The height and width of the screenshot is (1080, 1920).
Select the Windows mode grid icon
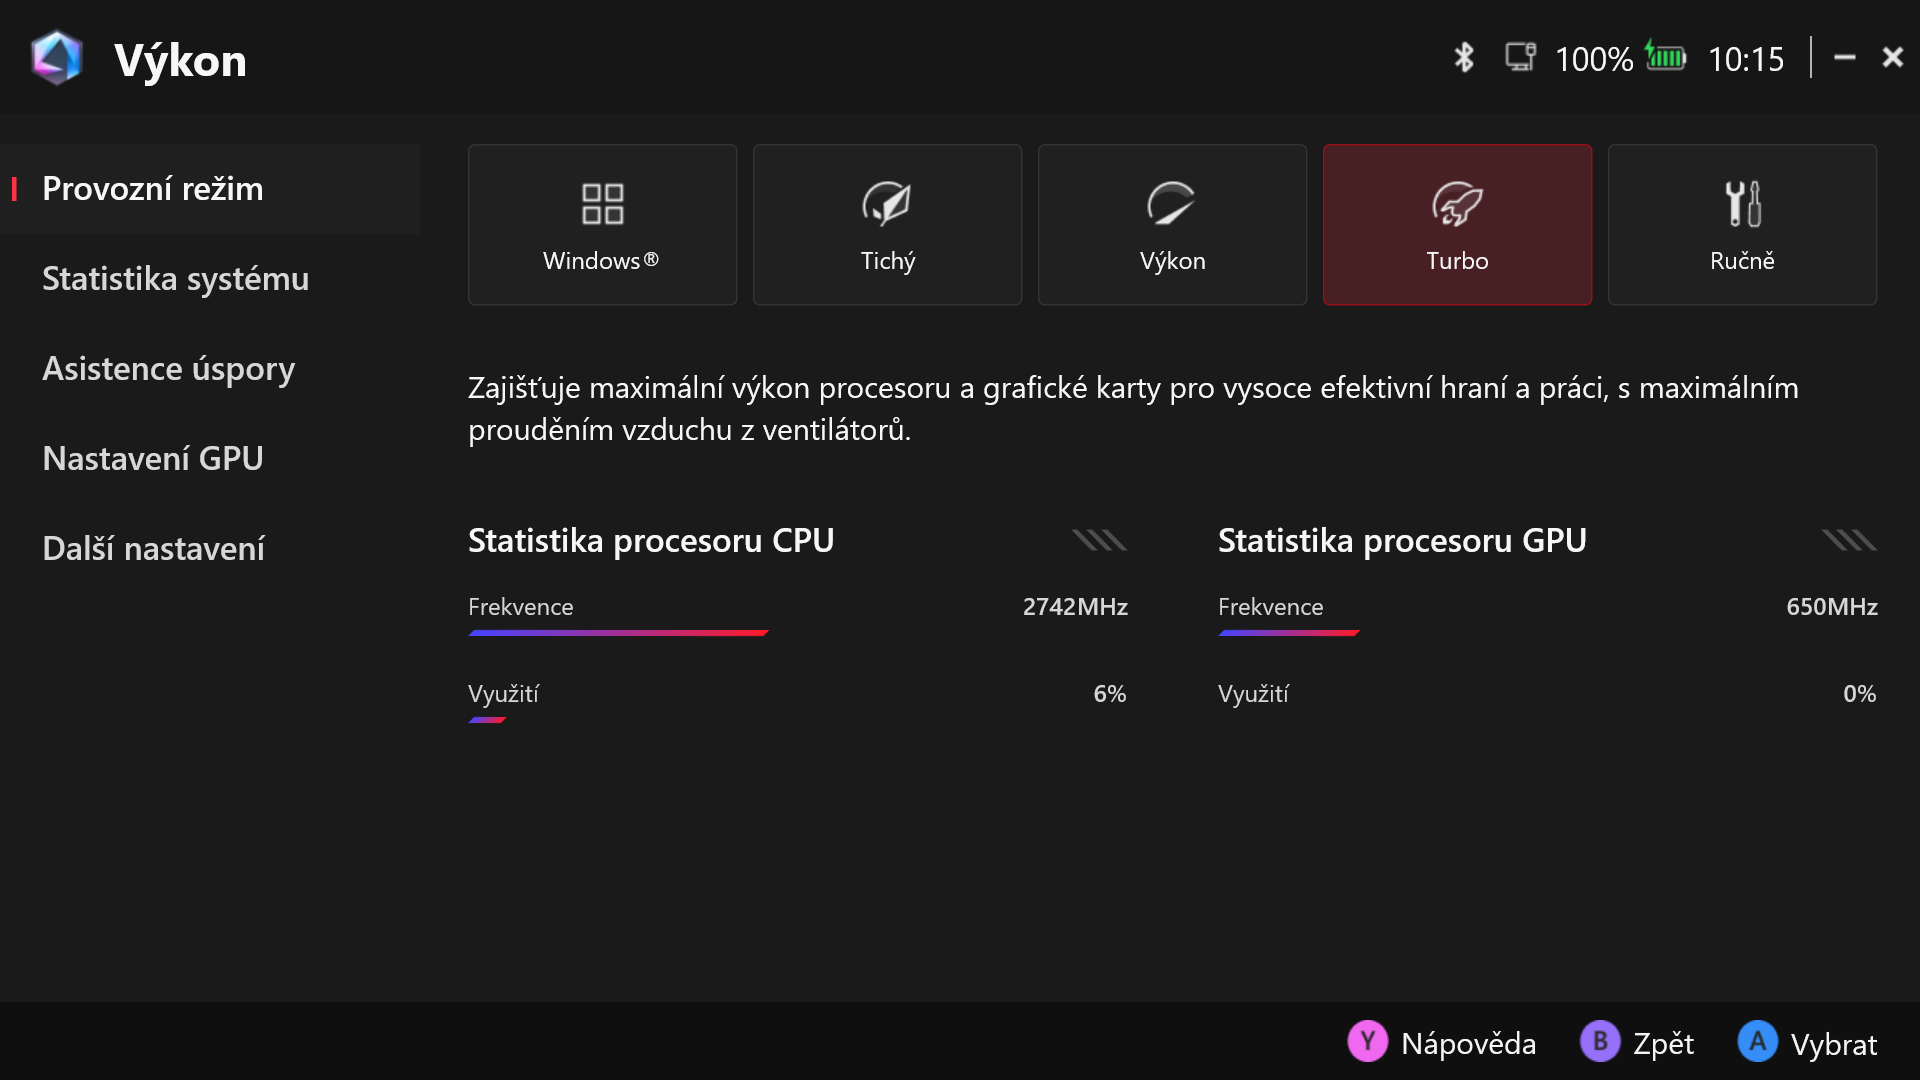coord(602,204)
